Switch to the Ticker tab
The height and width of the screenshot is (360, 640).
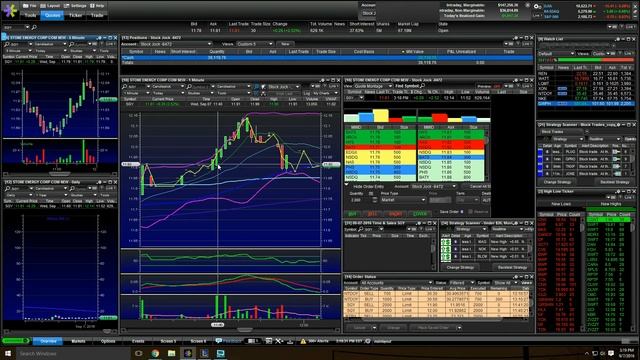coord(76,15)
